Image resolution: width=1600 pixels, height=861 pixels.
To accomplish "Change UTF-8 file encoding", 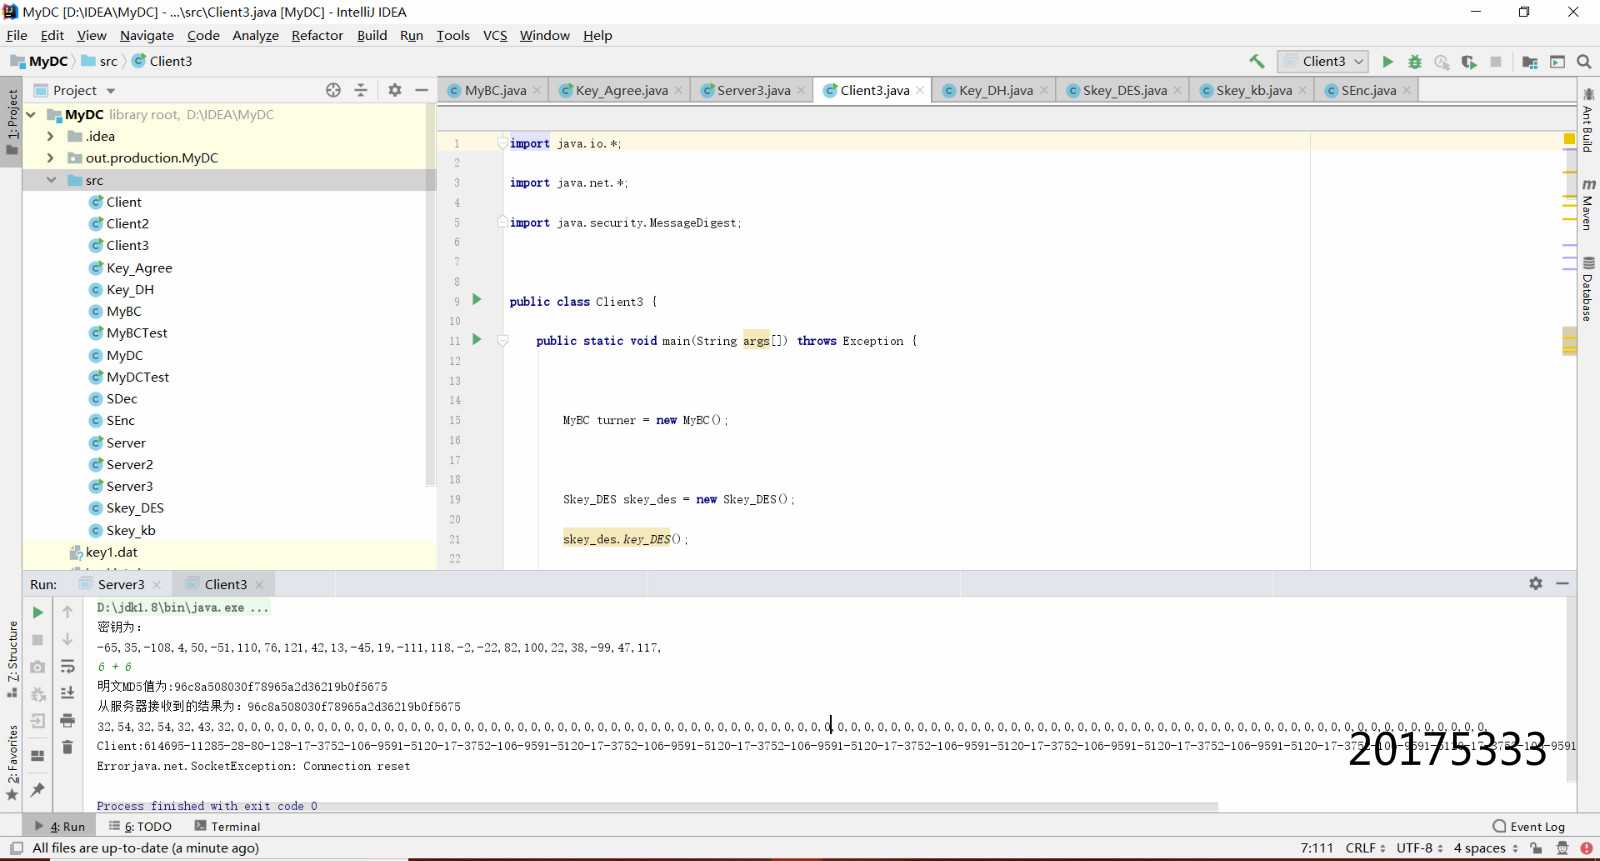I will 1420,848.
